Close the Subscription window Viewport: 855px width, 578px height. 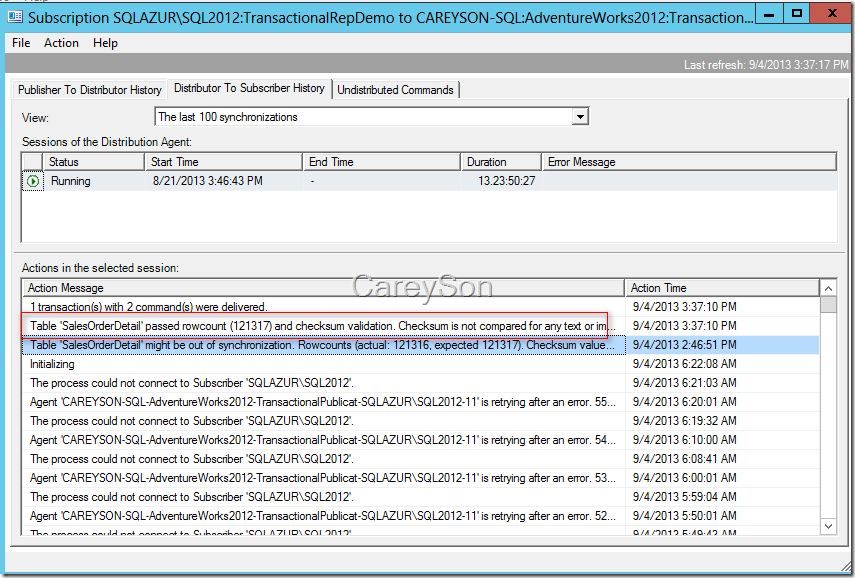[831, 14]
